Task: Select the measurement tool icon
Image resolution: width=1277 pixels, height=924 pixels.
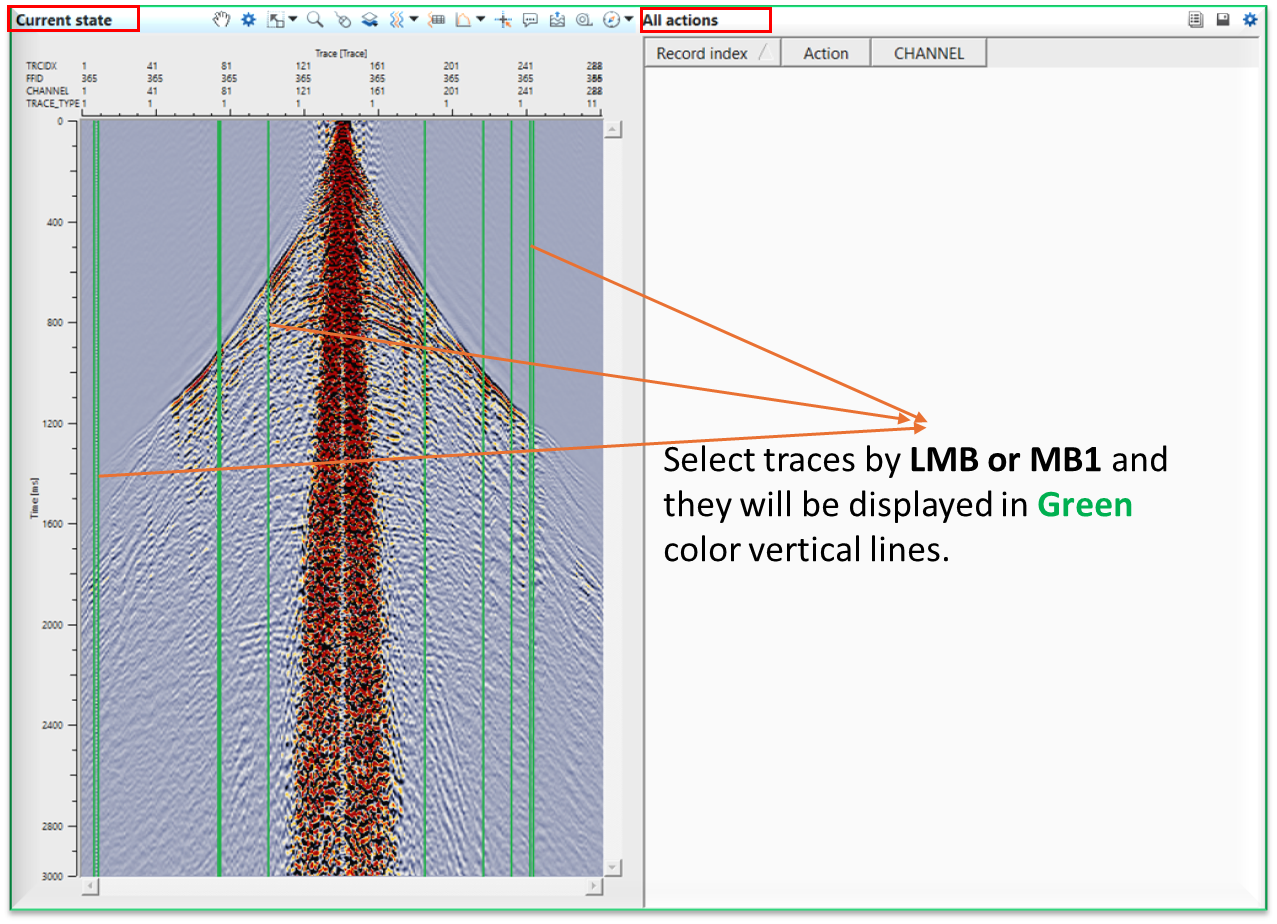Action: click(x=583, y=19)
